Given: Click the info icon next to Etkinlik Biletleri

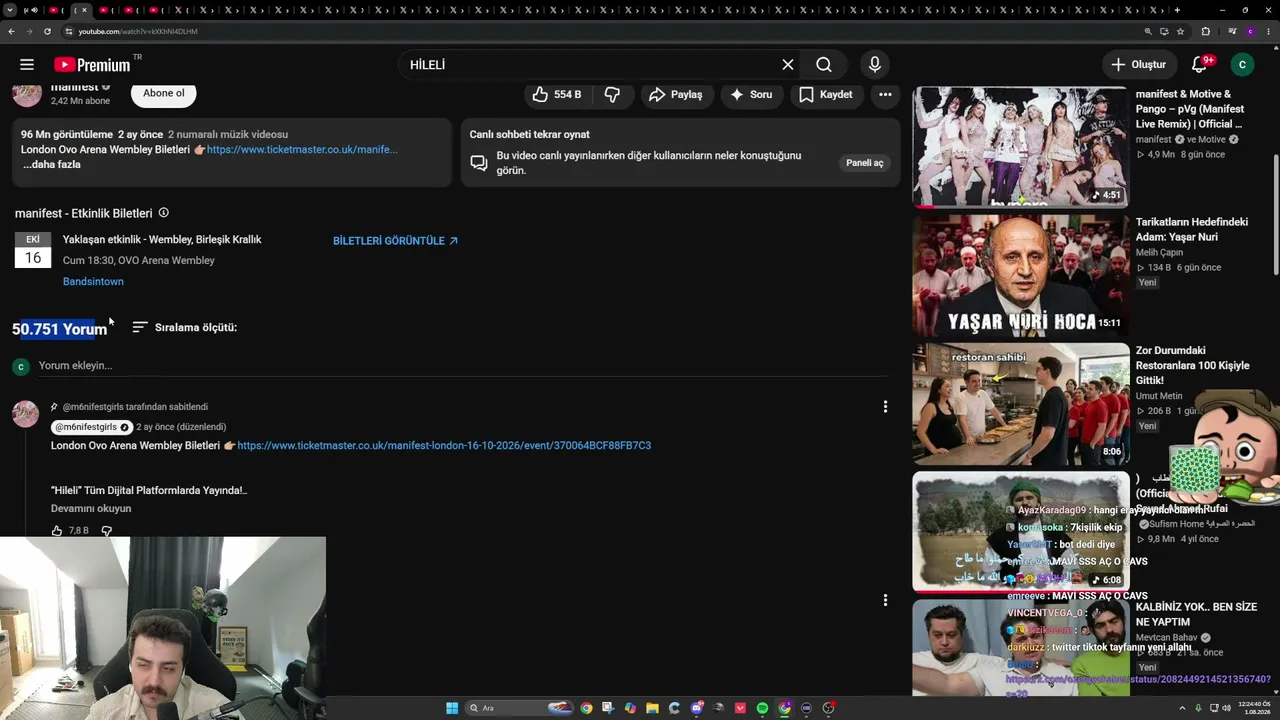Looking at the screenshot, I should tap(164, 213).
